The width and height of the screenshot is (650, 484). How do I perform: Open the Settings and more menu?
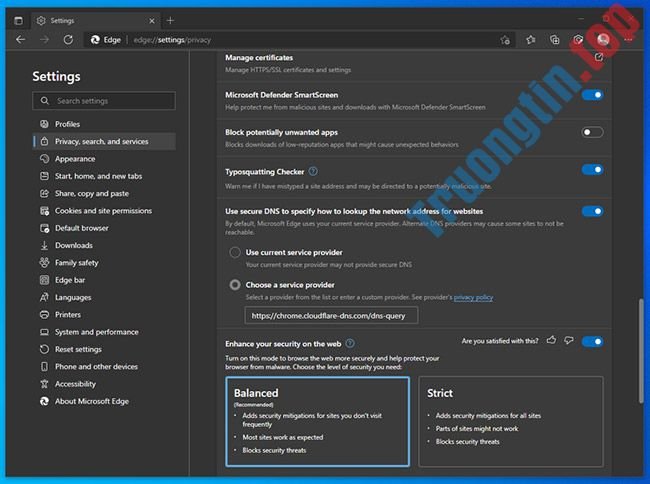628,40
